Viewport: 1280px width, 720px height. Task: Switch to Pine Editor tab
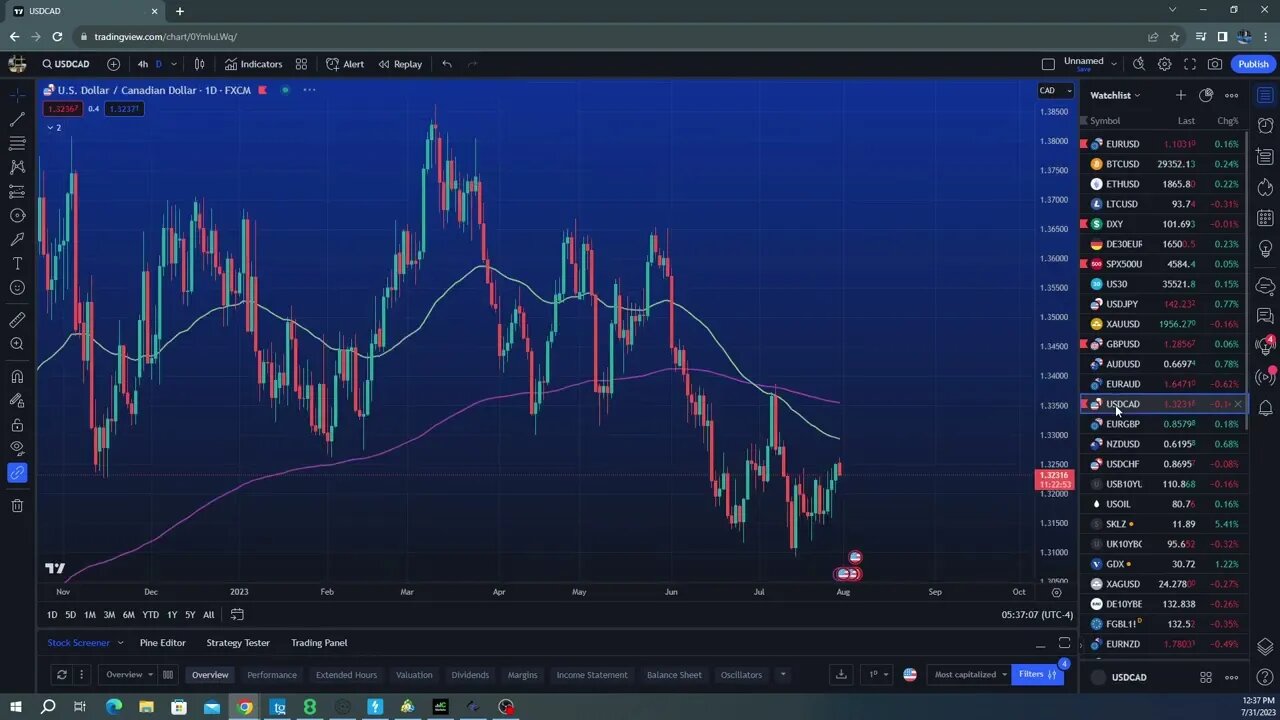tap(163, 643)
